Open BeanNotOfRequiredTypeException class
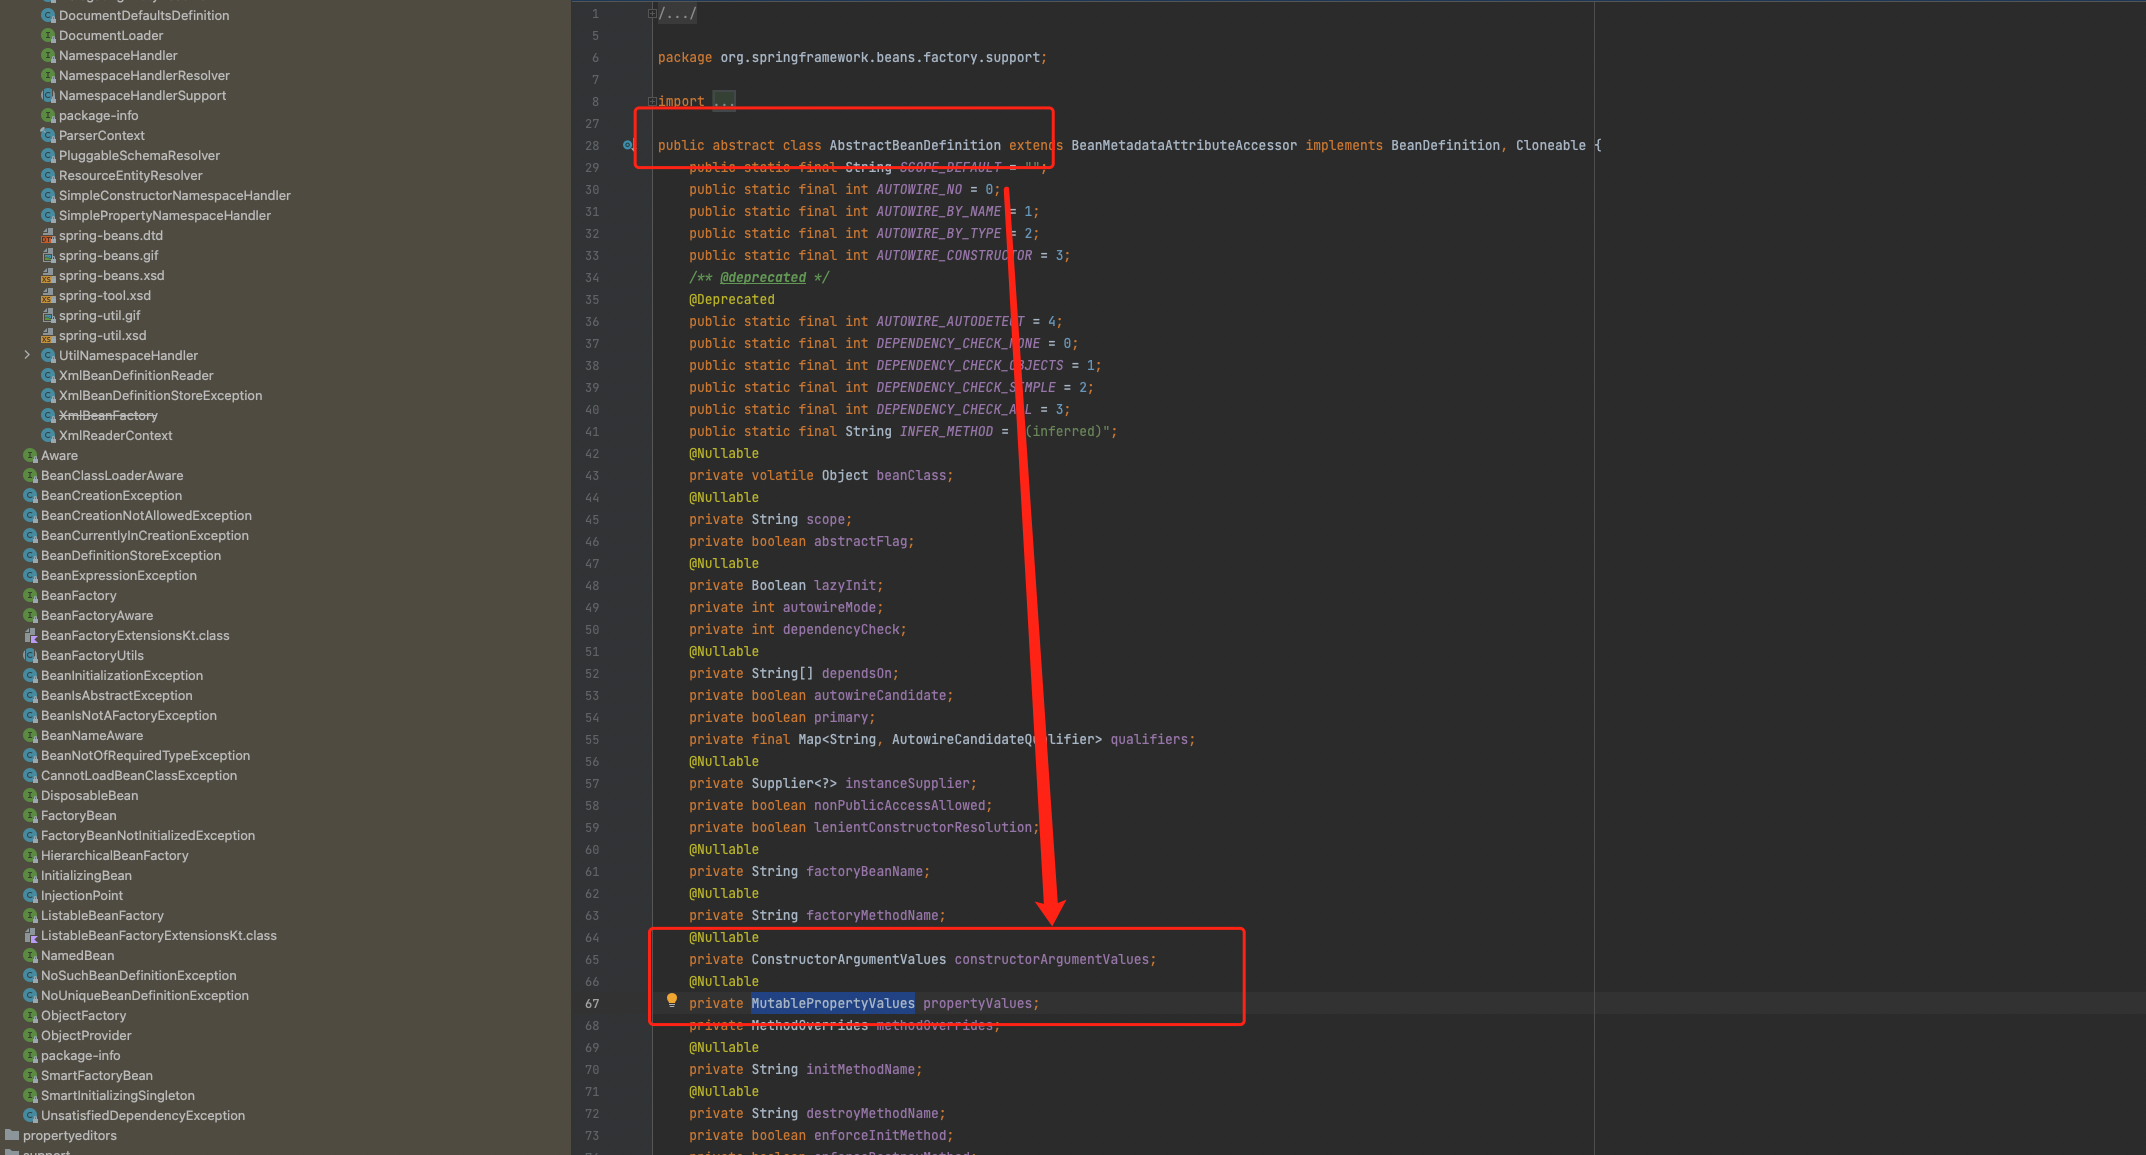2146x1155 pixels. pyautogui.click(x=145, y=755)
